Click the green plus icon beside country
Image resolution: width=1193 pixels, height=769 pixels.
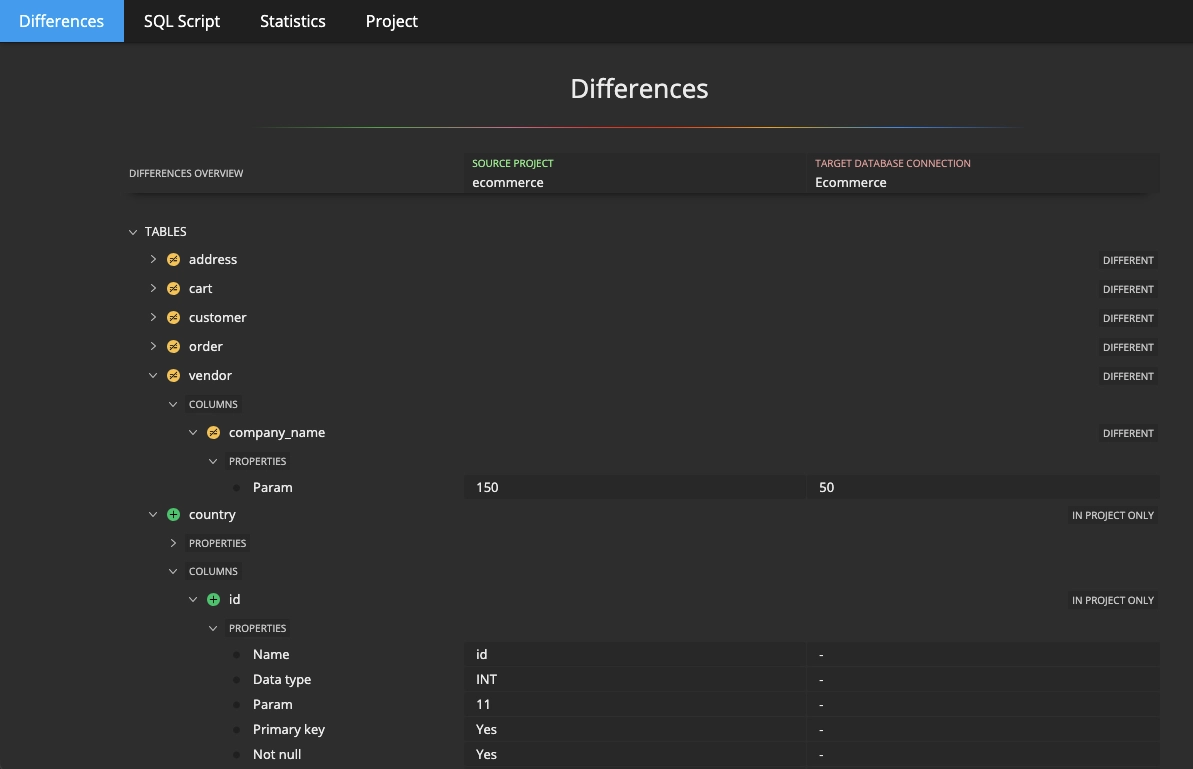173,515
